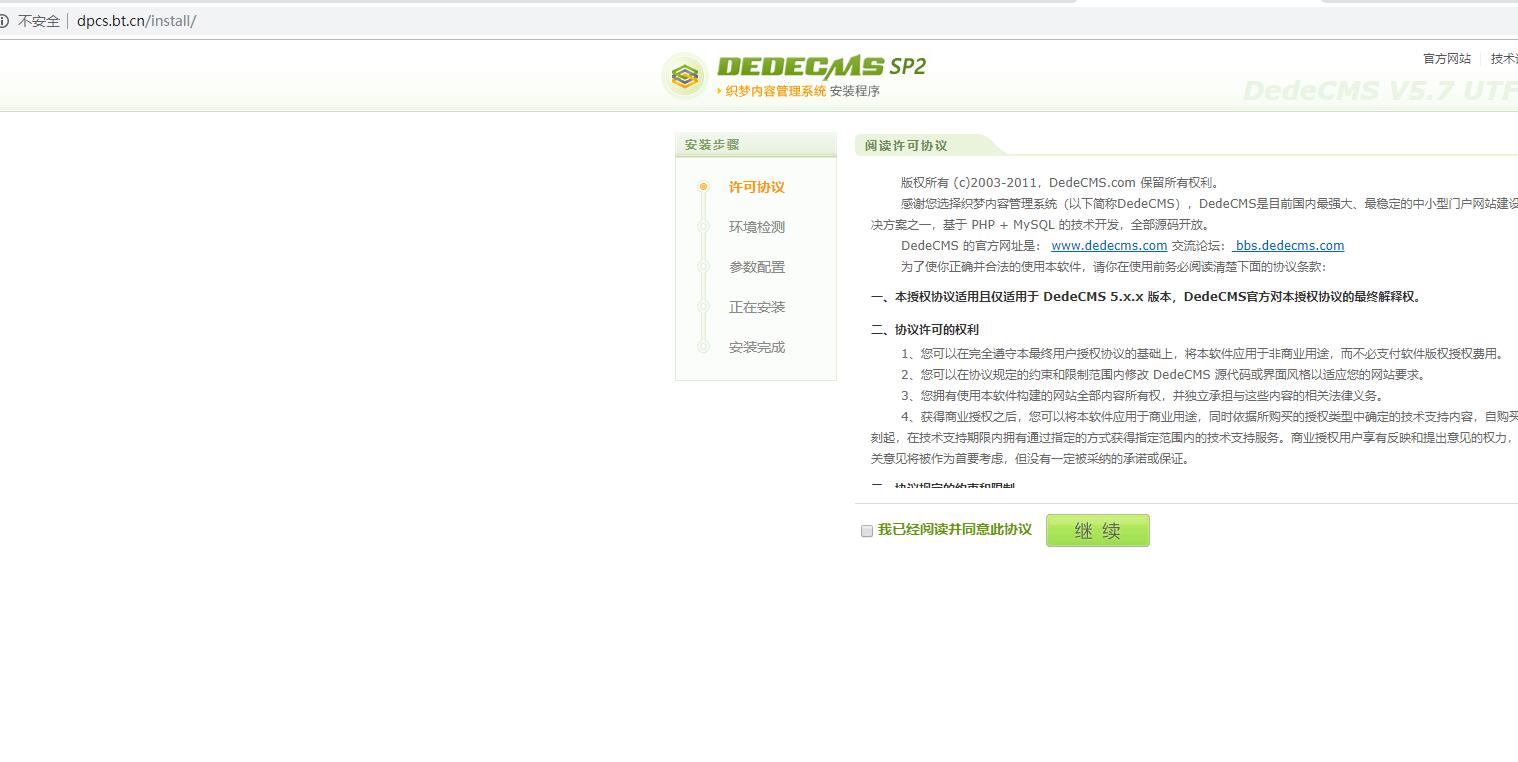Select the 许可协议 step bullet

coord(703,186)
